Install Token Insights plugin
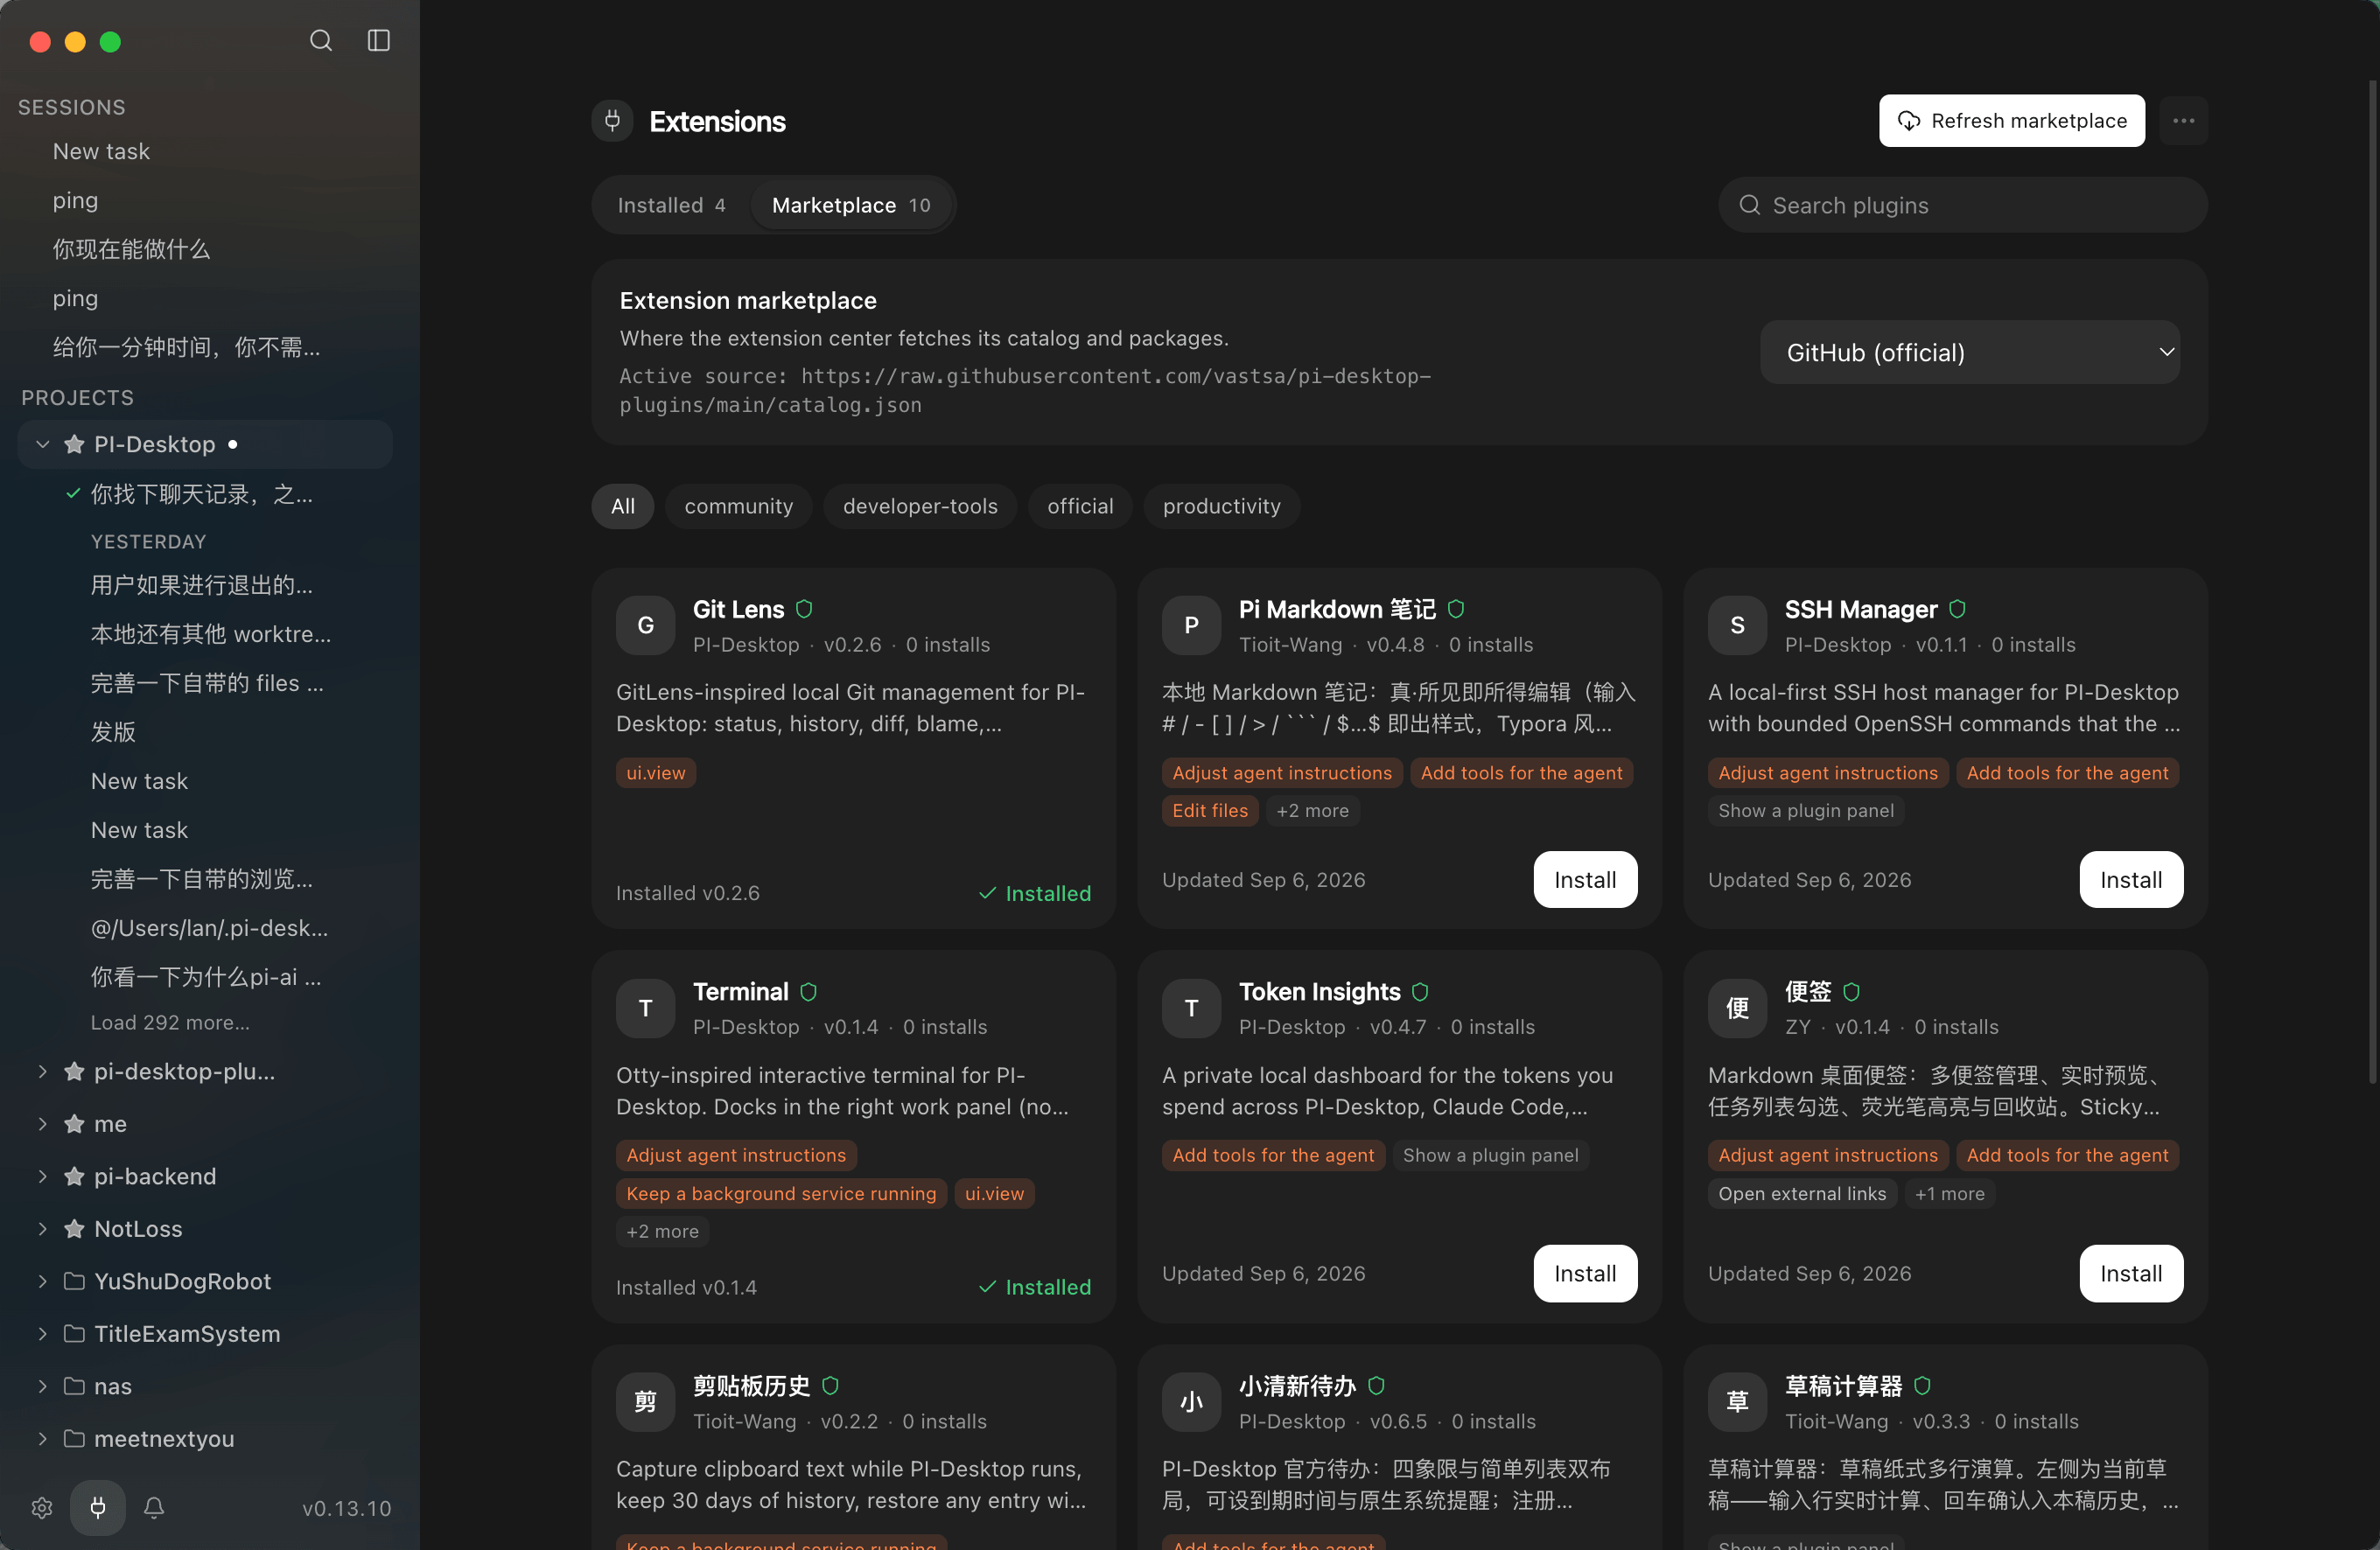This screenshot has height=1550, width=2380. pyautogui.click(x=1585, y=1273)
